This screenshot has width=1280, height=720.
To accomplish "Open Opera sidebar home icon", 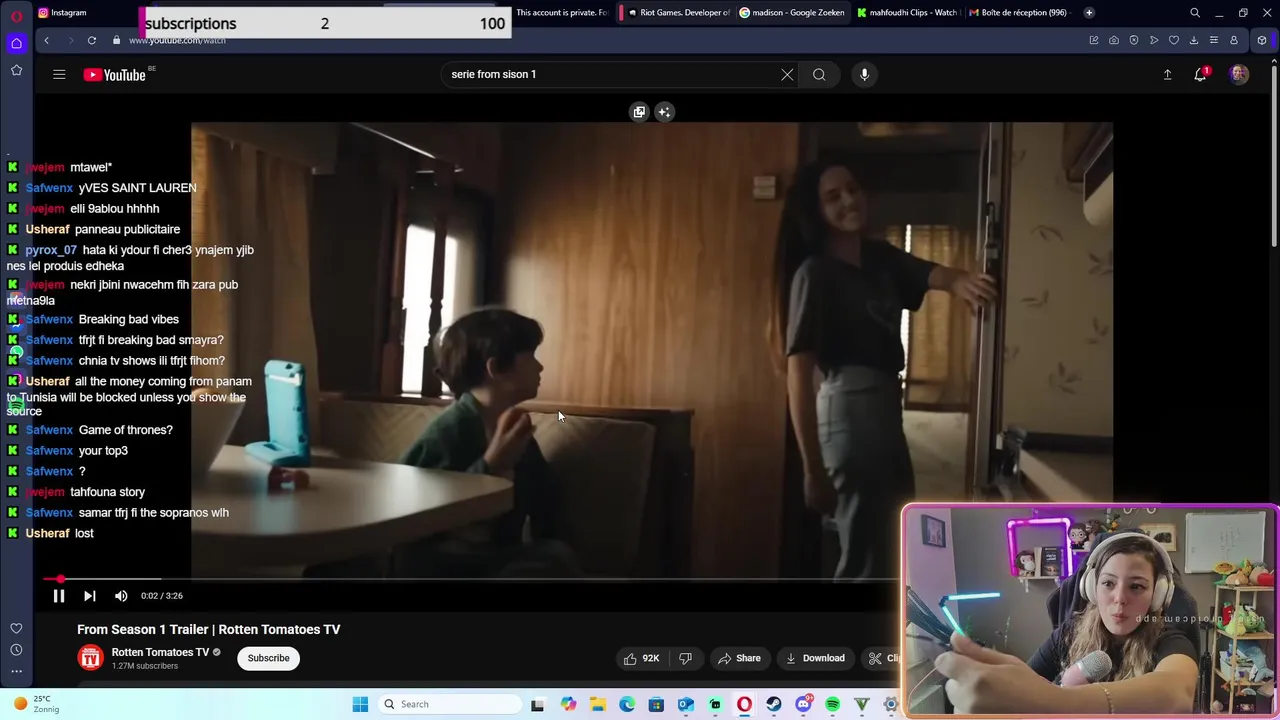I will click(16, 43).
